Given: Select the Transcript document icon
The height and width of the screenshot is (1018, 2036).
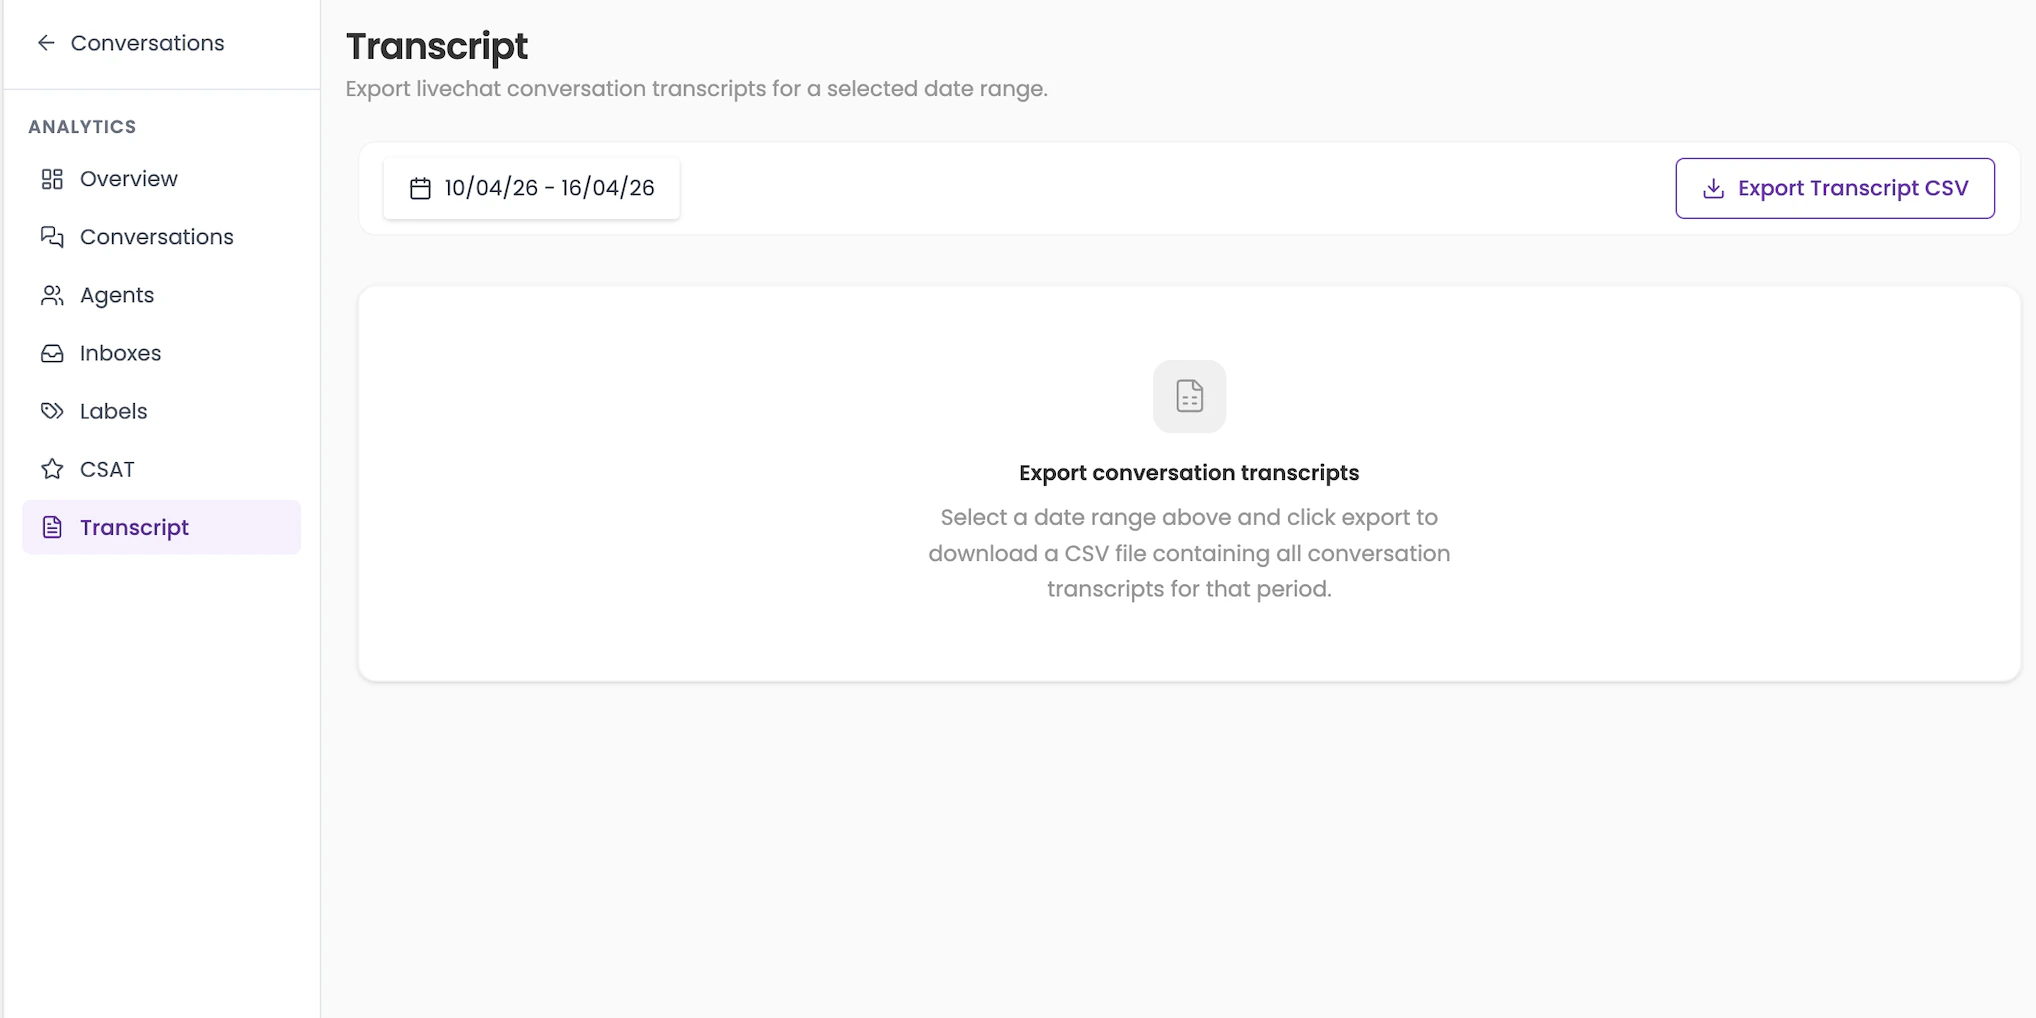Looking at the screenshot, I should click(x=52, y=527).
